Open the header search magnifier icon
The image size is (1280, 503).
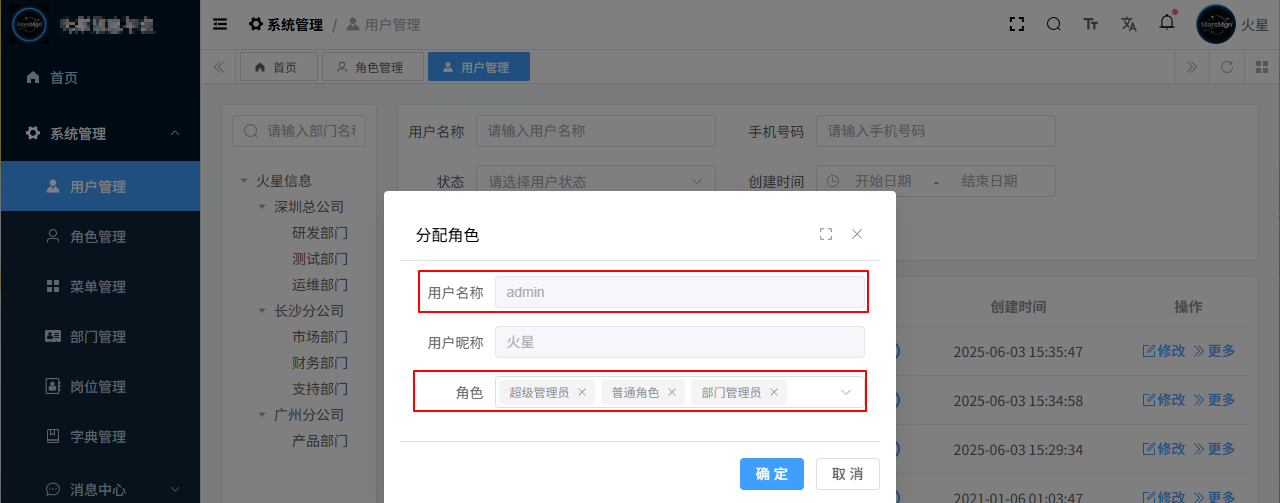click(1054, 24)
